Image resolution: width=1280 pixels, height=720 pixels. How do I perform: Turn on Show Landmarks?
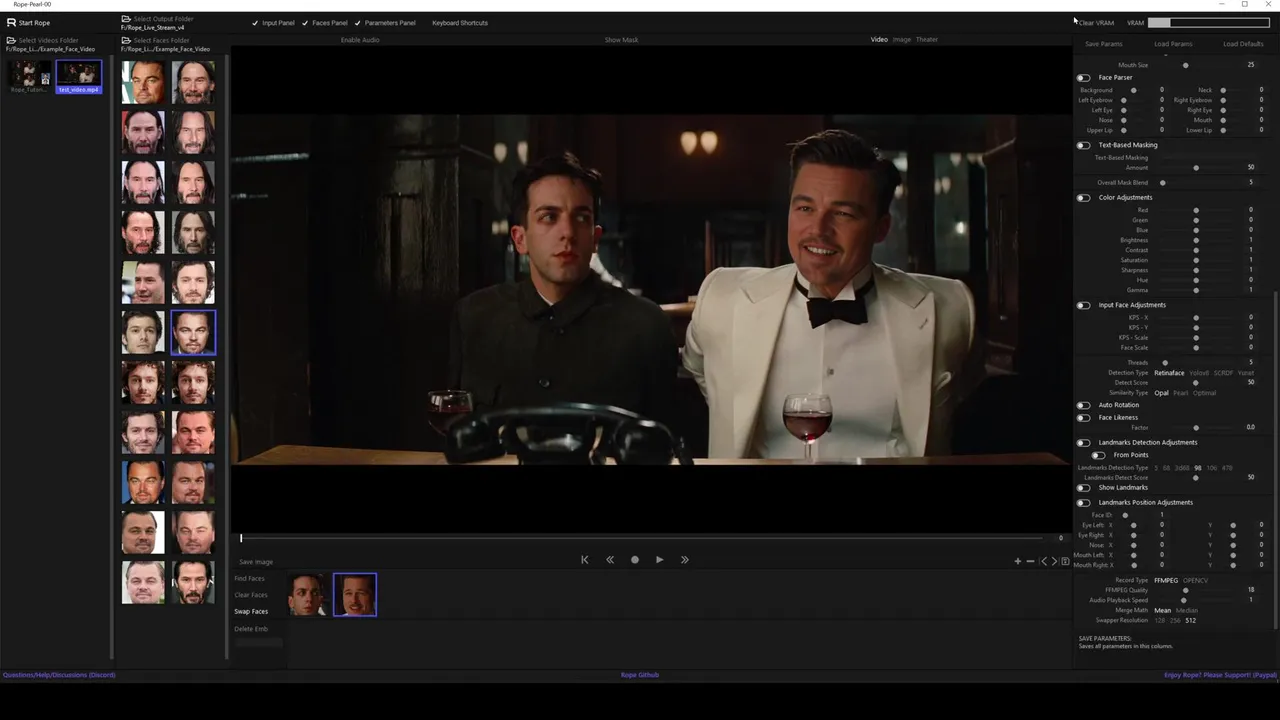click(x=1083, y=488)
